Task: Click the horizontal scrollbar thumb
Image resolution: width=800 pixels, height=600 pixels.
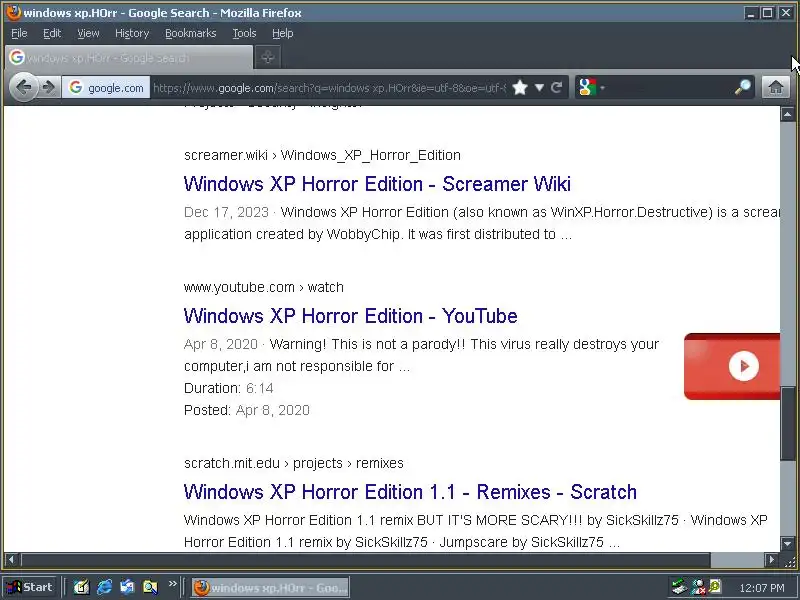Action: click(365, 560)
